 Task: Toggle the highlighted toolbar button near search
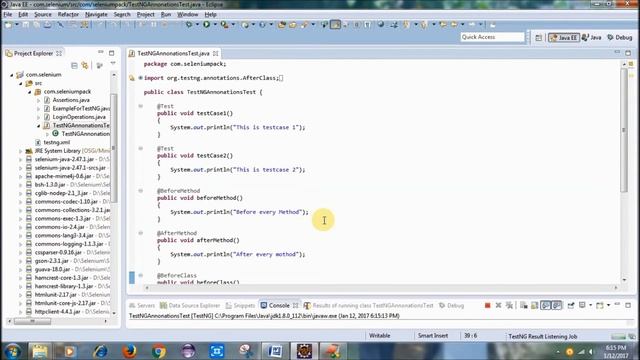335,25
